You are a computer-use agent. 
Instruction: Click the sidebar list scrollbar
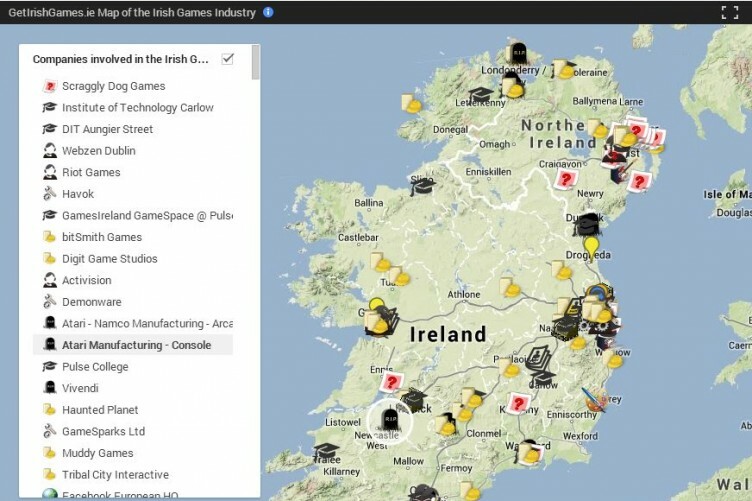tap(256, 62)
